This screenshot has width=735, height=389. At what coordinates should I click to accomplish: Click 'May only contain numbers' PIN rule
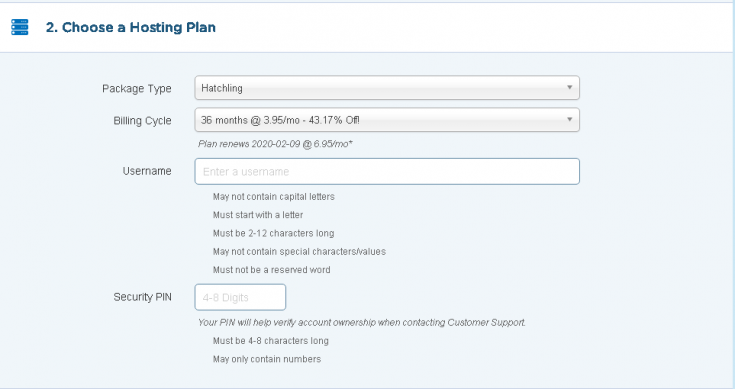click(267, 359)
